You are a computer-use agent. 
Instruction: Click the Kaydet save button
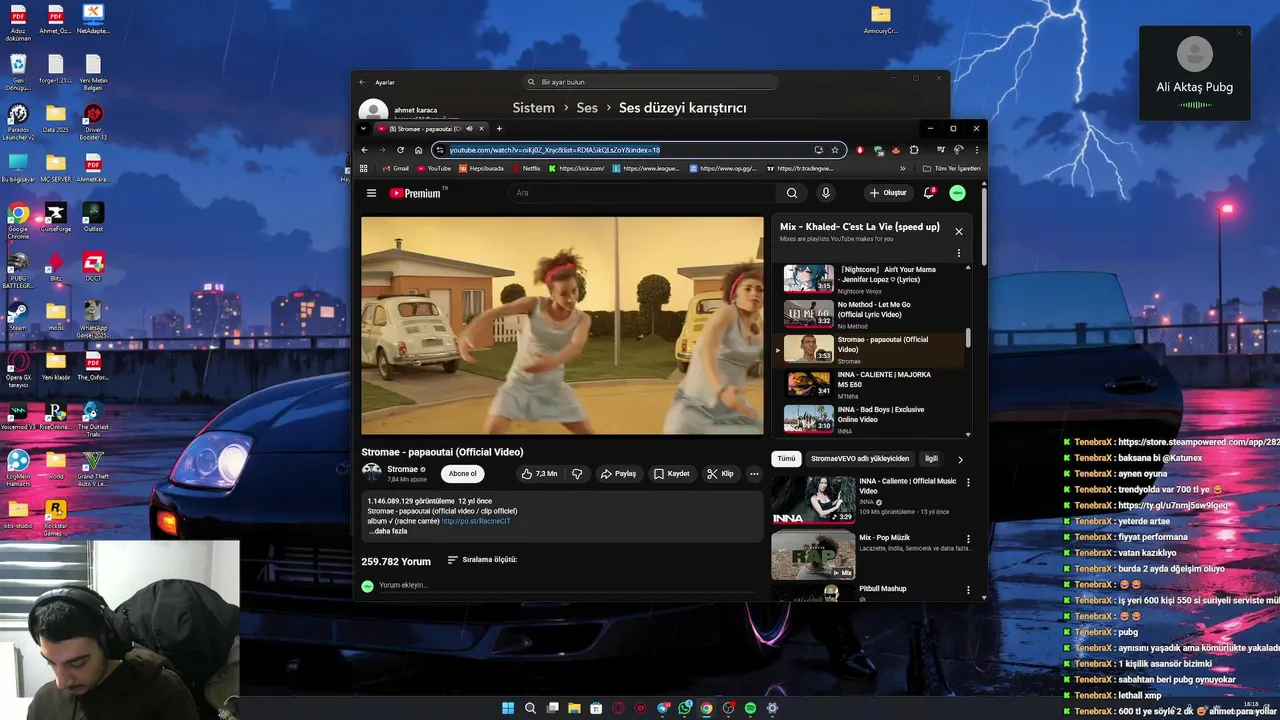coord(672,474)
